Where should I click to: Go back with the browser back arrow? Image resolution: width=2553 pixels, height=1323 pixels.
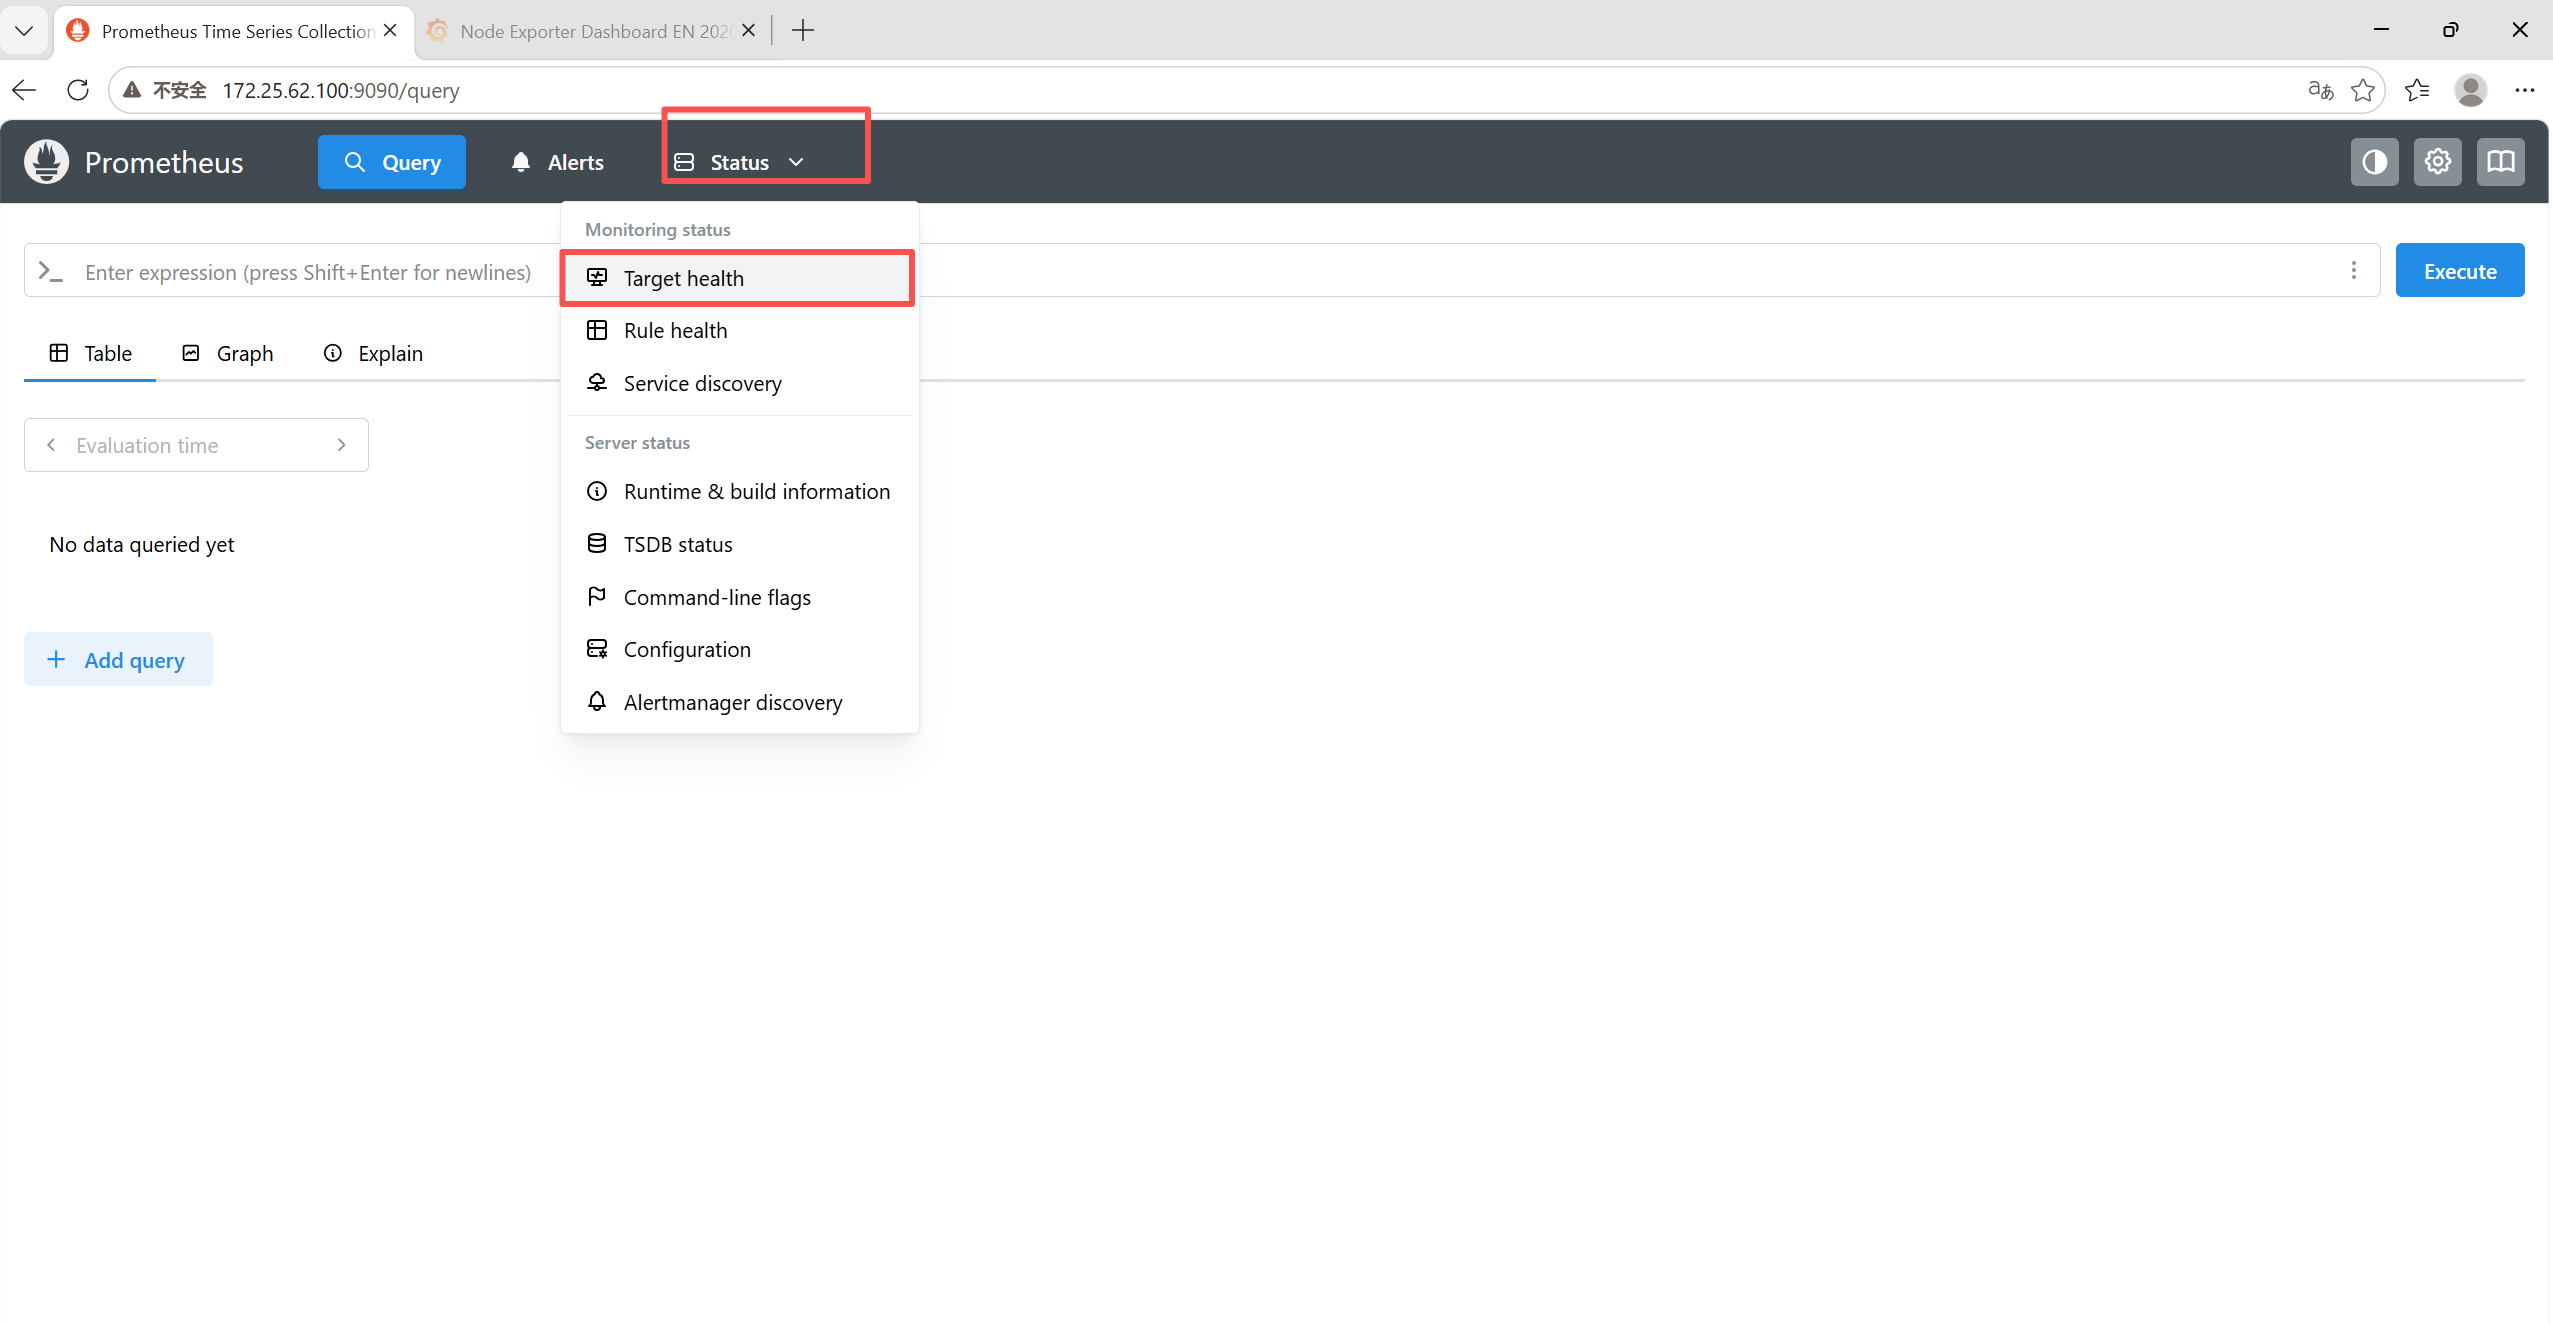(25, 90)
